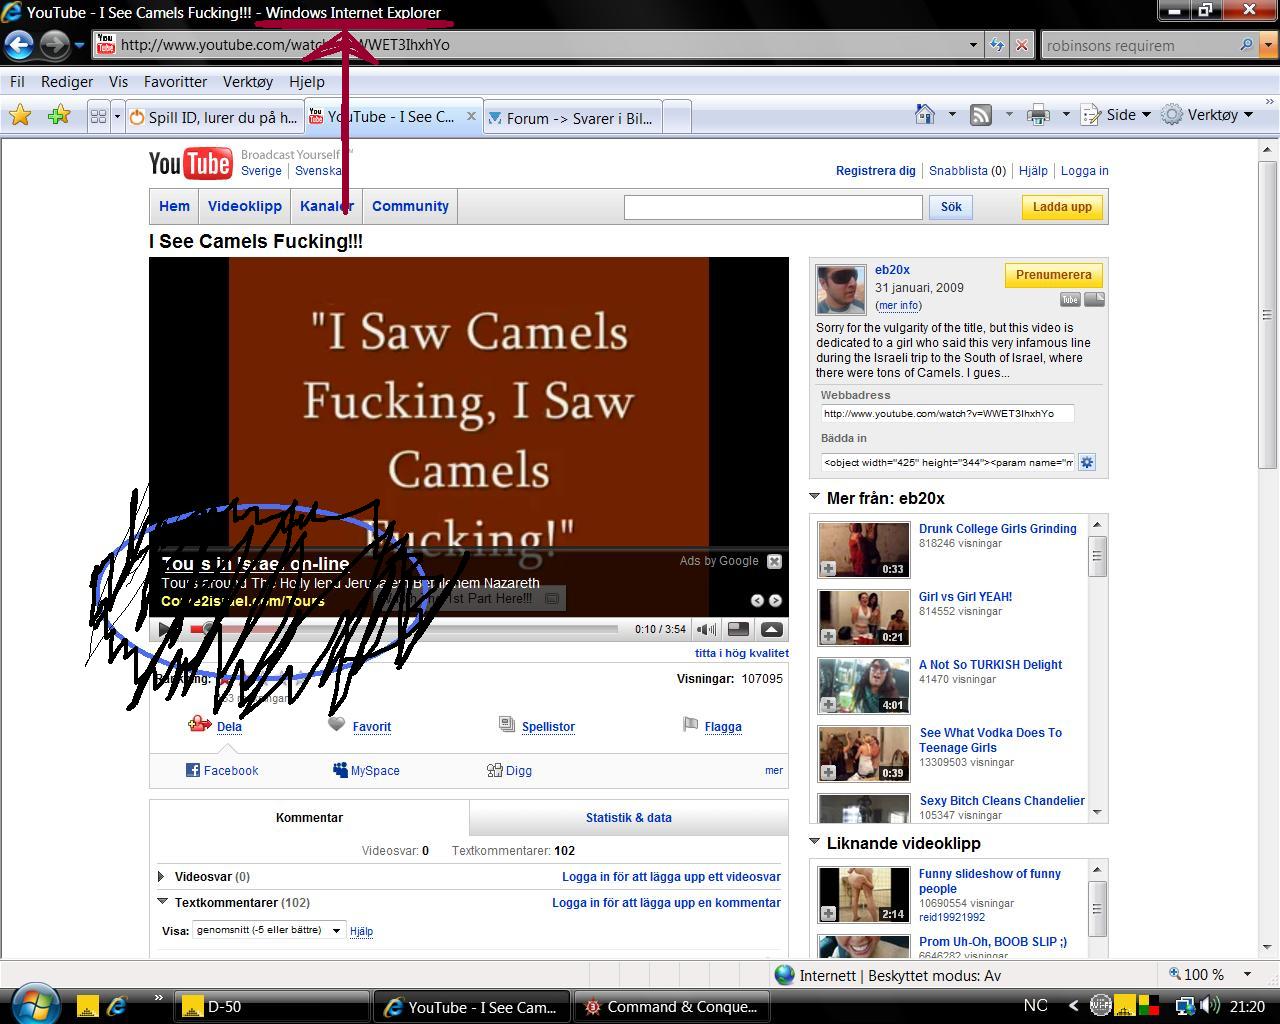Select the 'Statistik & data' tab
This screenshot has height=1024, width=1280.
629,817
